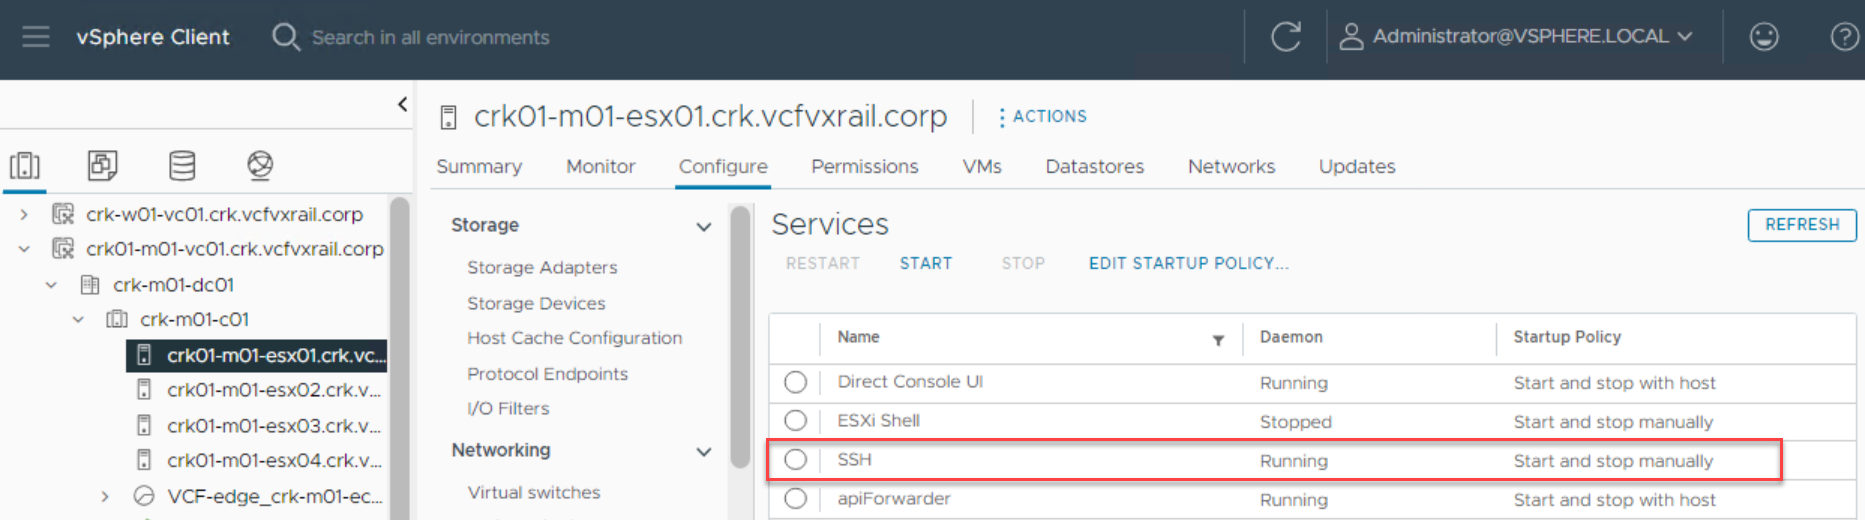Open the hamburger navigation menu

pyautogui.click(x=36, y=37)
